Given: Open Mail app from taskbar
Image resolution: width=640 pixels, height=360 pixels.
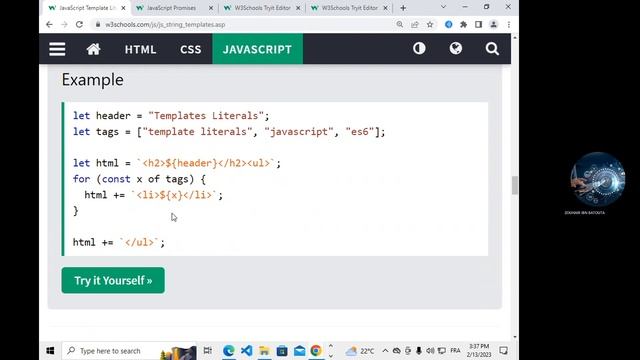Looking at the screenshot, I should [x=299, y=350].
